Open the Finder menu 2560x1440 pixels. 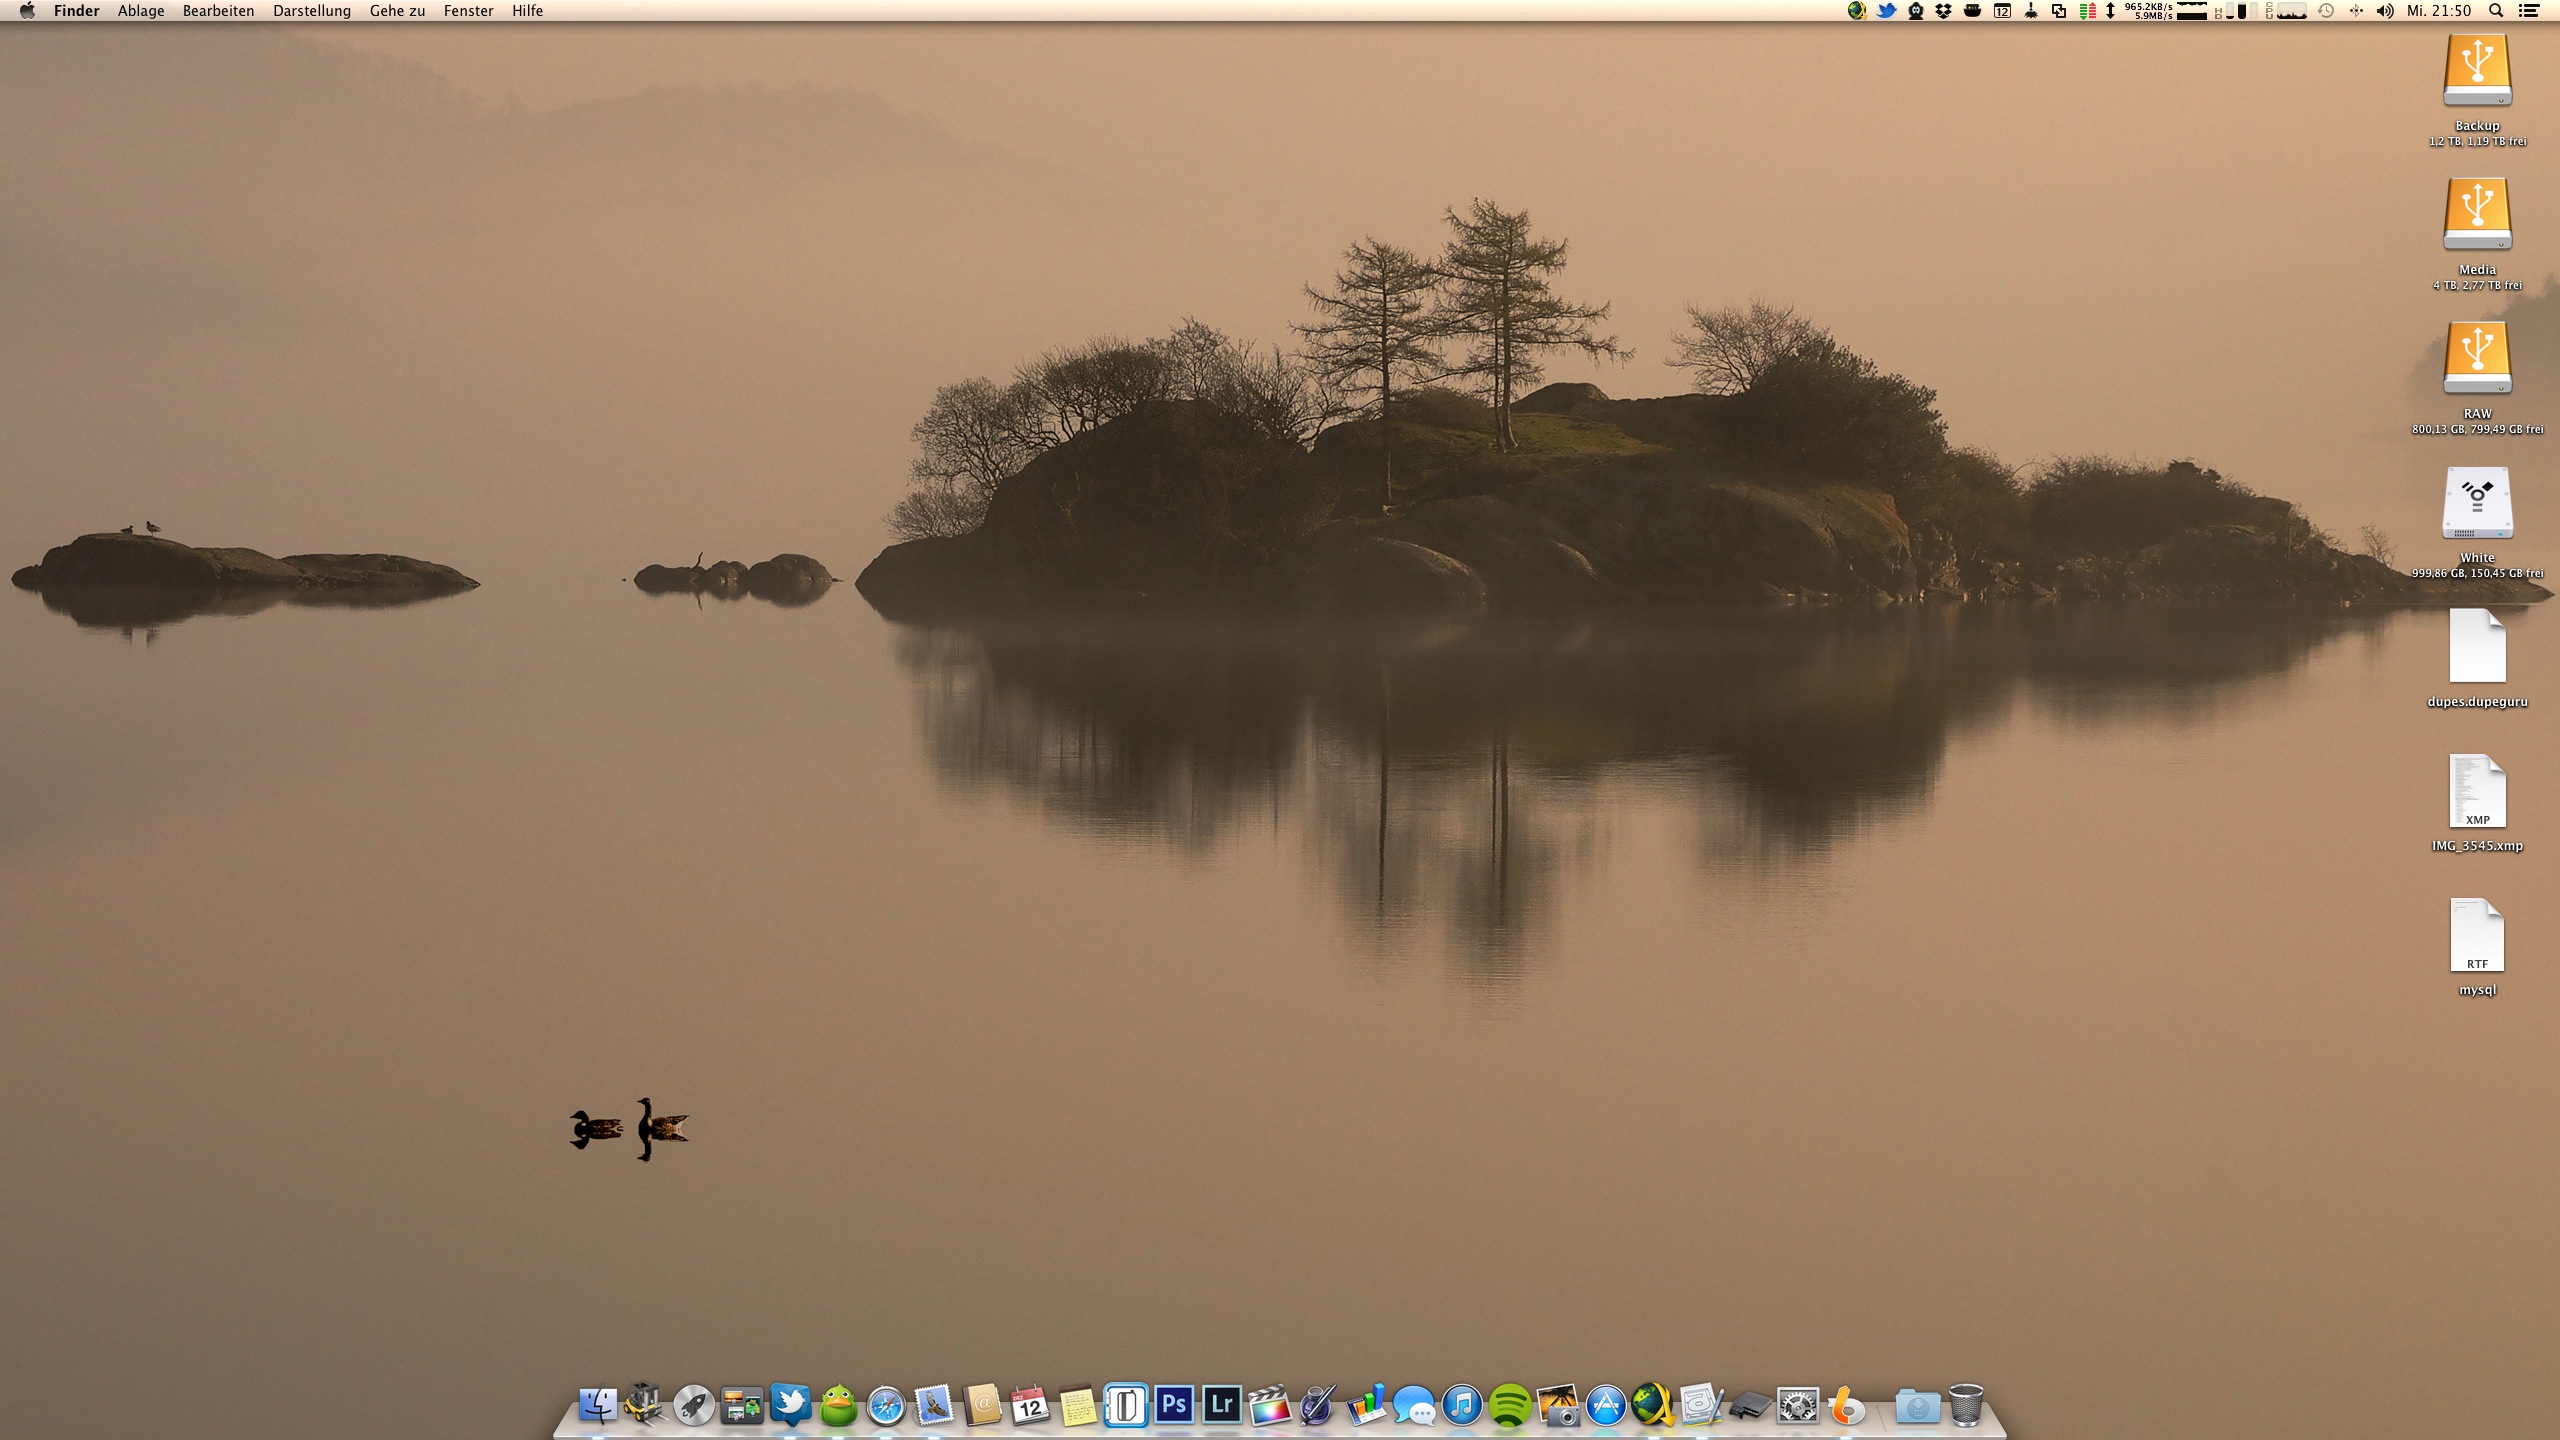coord(77,11)
